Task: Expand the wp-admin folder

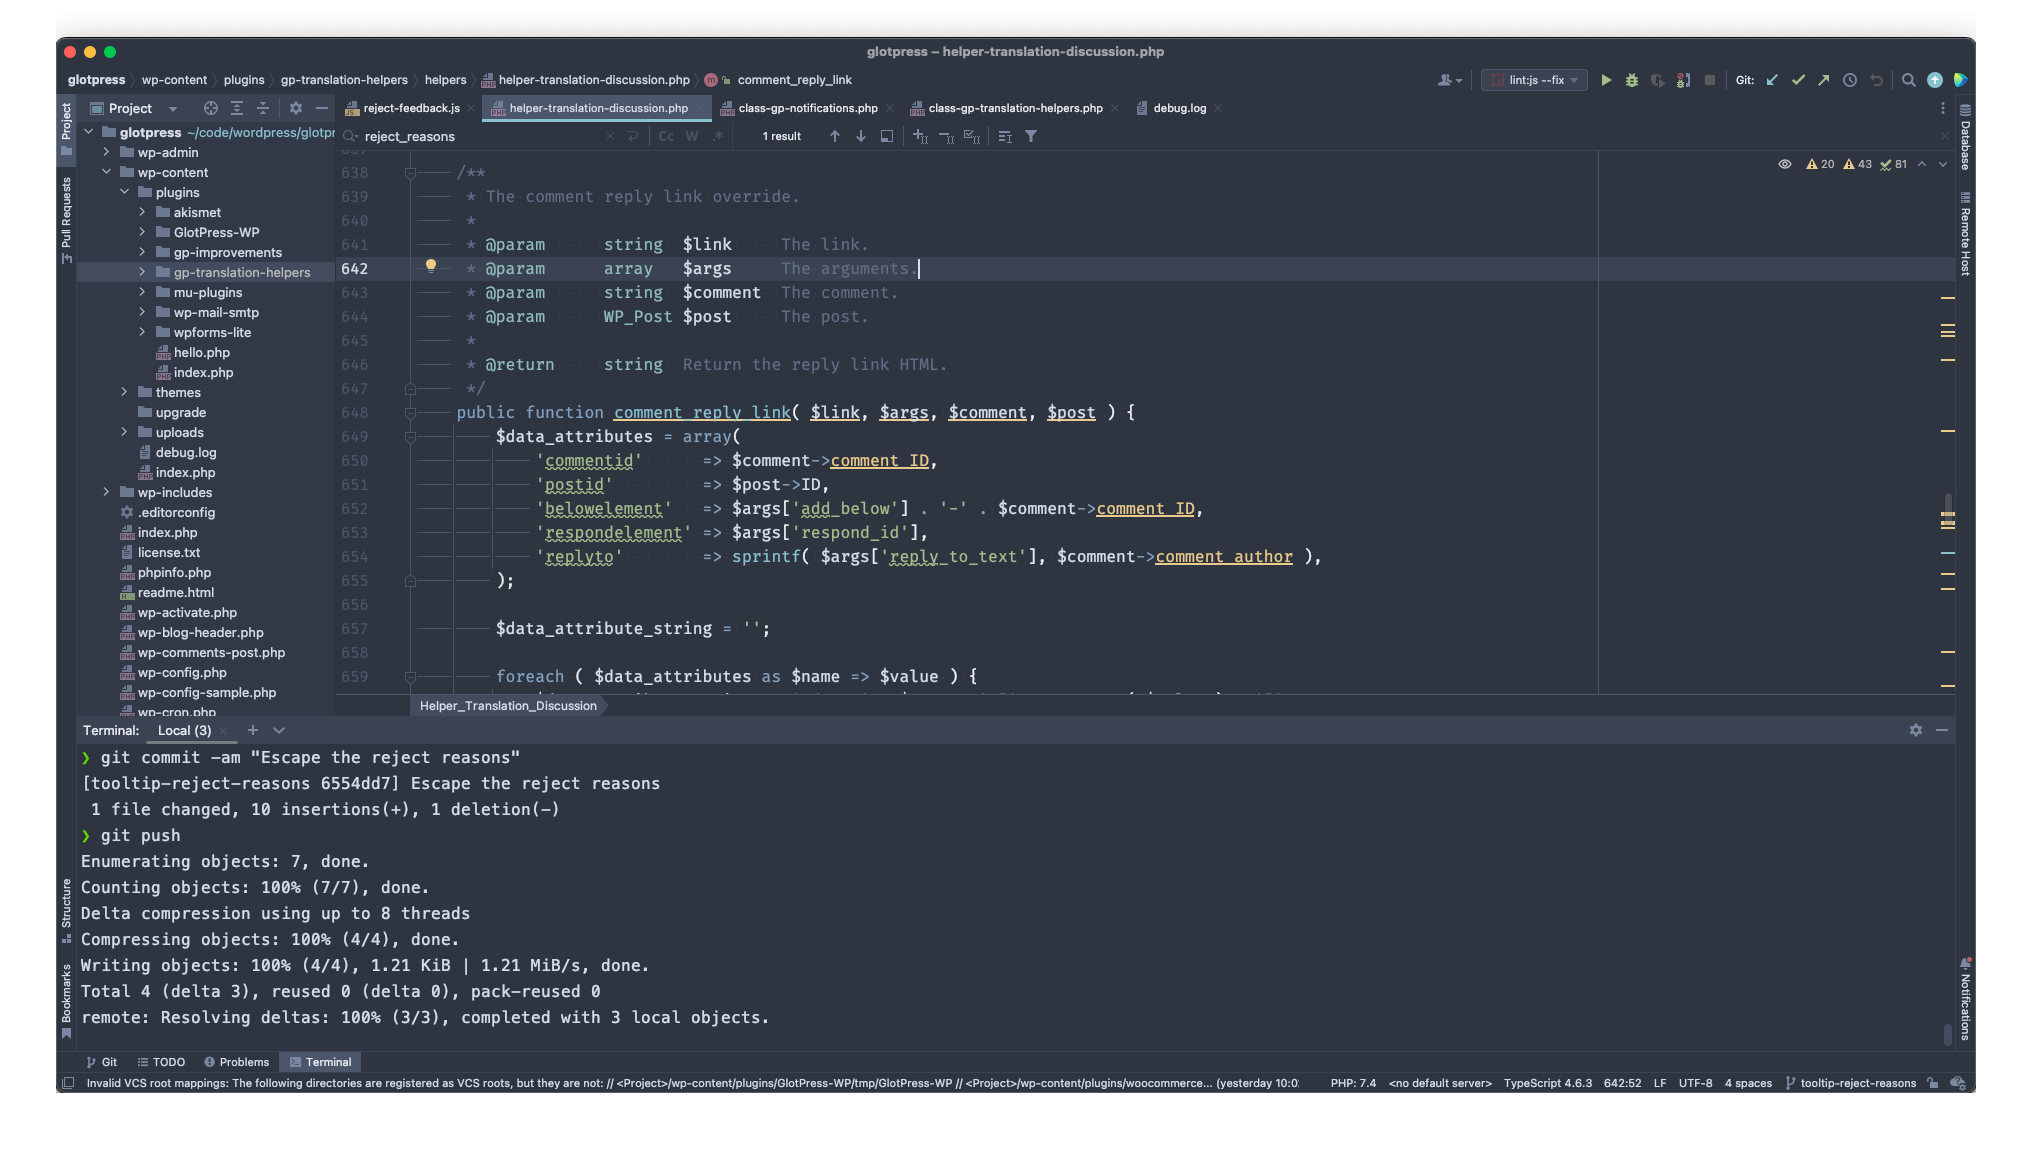Action: tap(106, 152)
